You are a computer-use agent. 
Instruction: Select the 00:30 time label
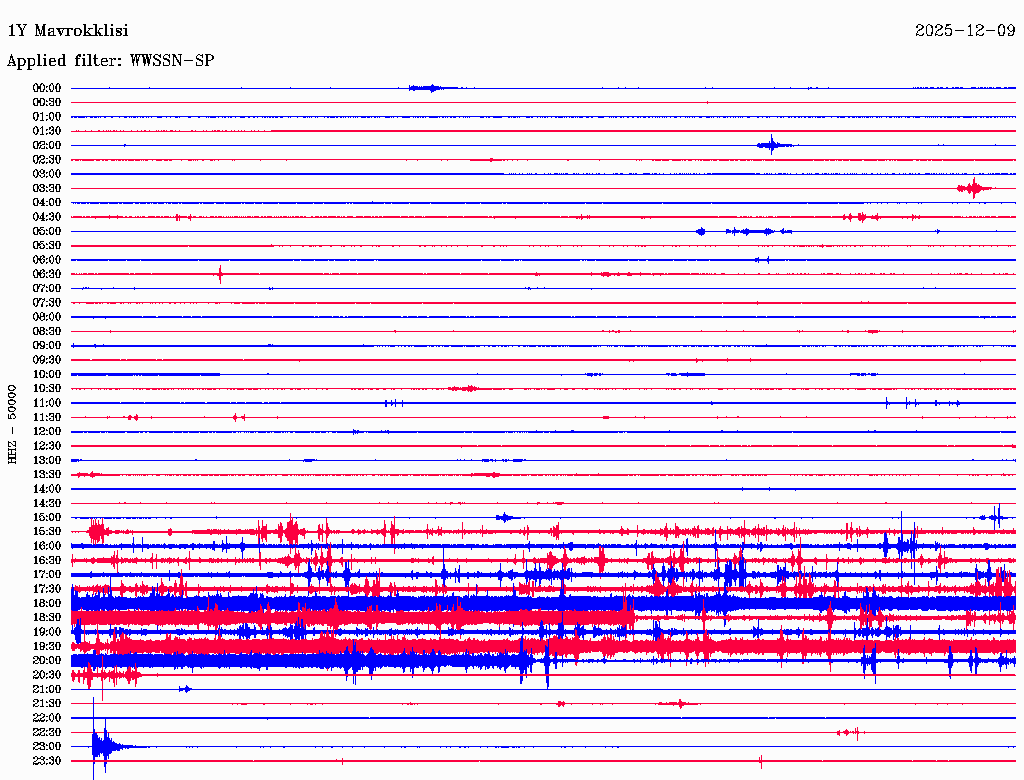[47, 103]
